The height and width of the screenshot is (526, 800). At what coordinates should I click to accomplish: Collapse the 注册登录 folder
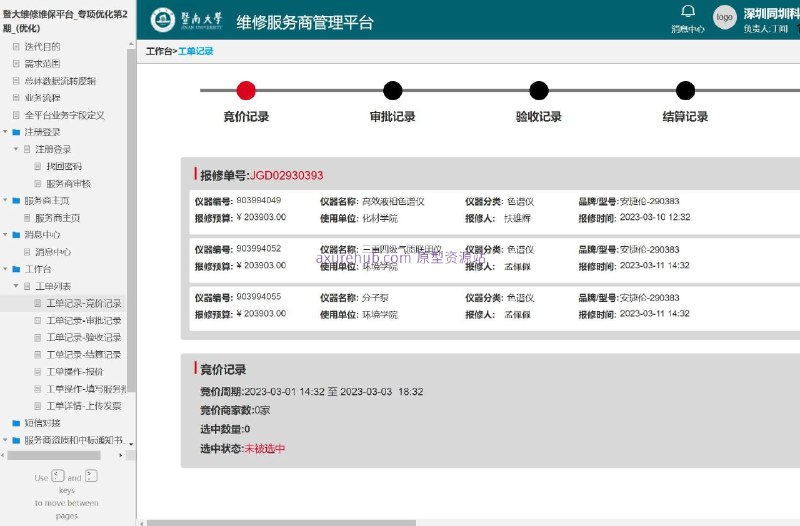point(6,132)
